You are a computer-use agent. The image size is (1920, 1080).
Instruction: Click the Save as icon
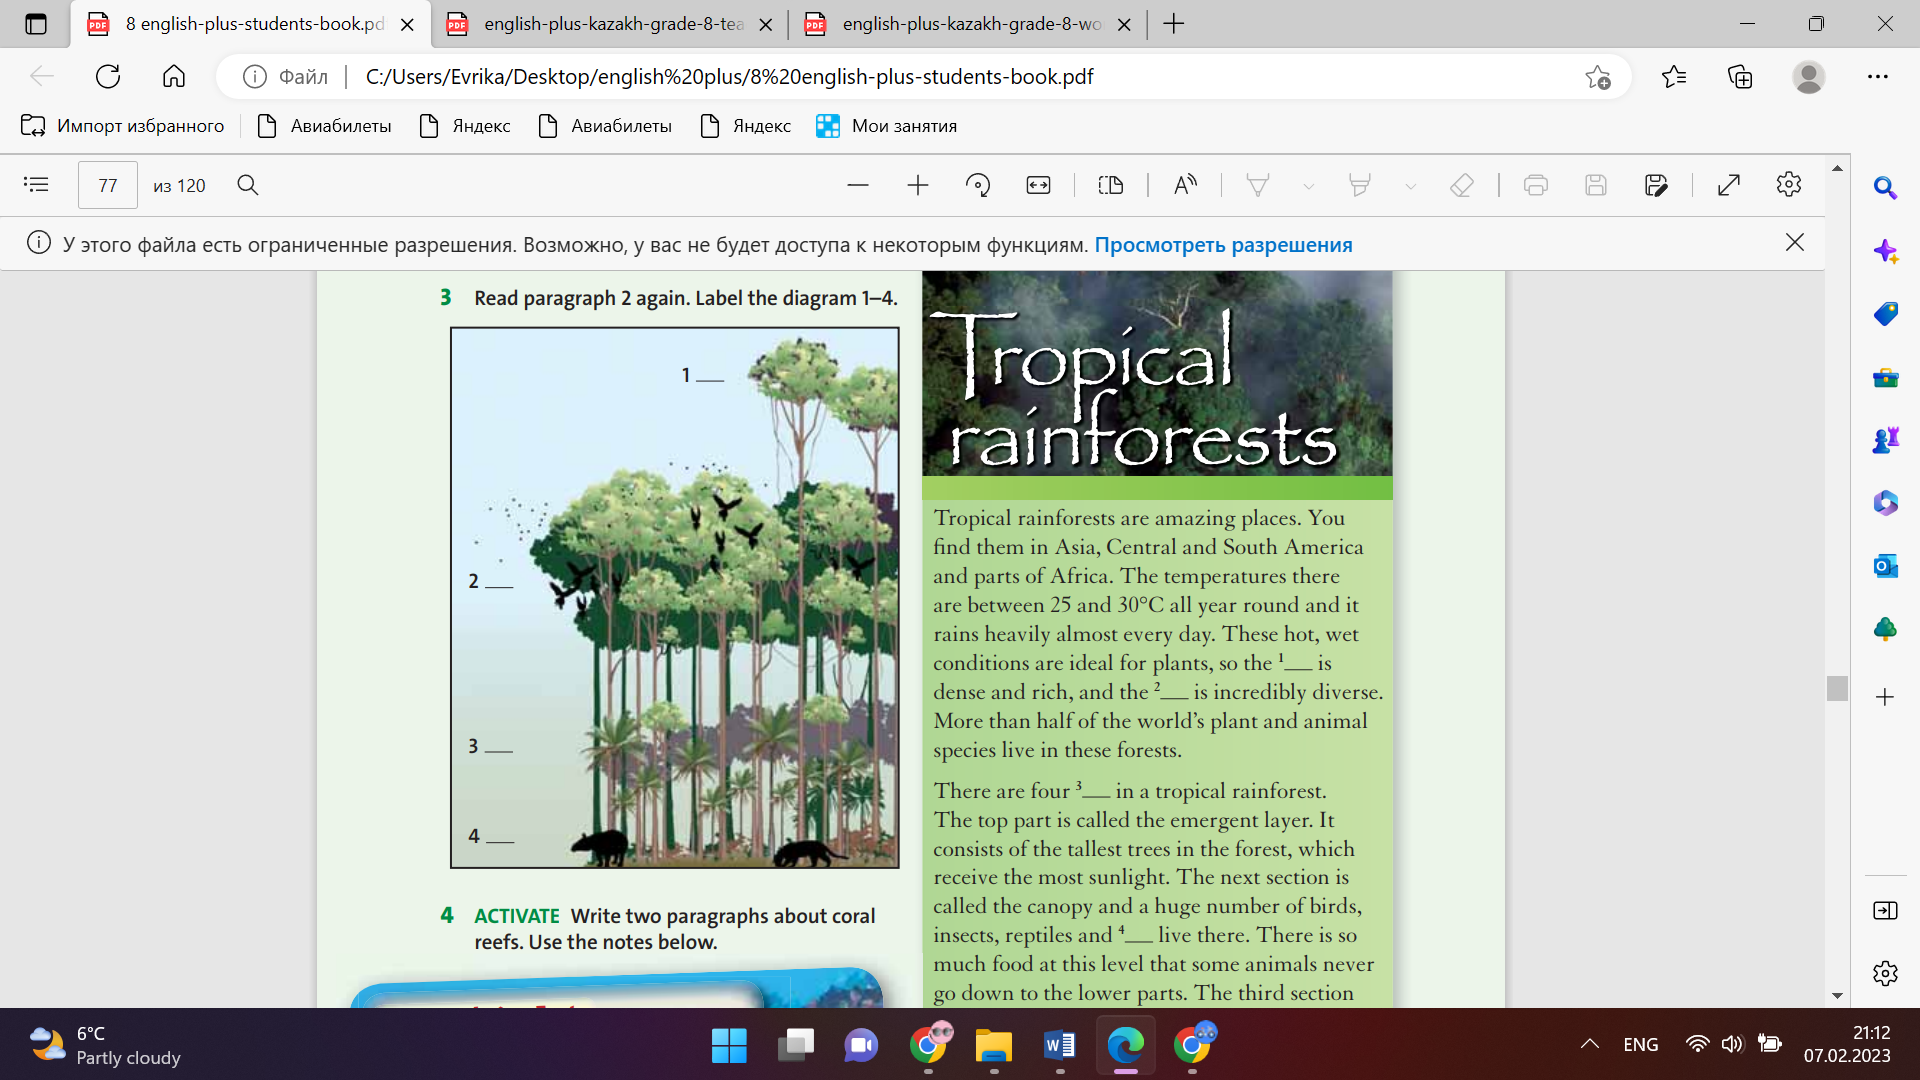tap(1656, 185)
